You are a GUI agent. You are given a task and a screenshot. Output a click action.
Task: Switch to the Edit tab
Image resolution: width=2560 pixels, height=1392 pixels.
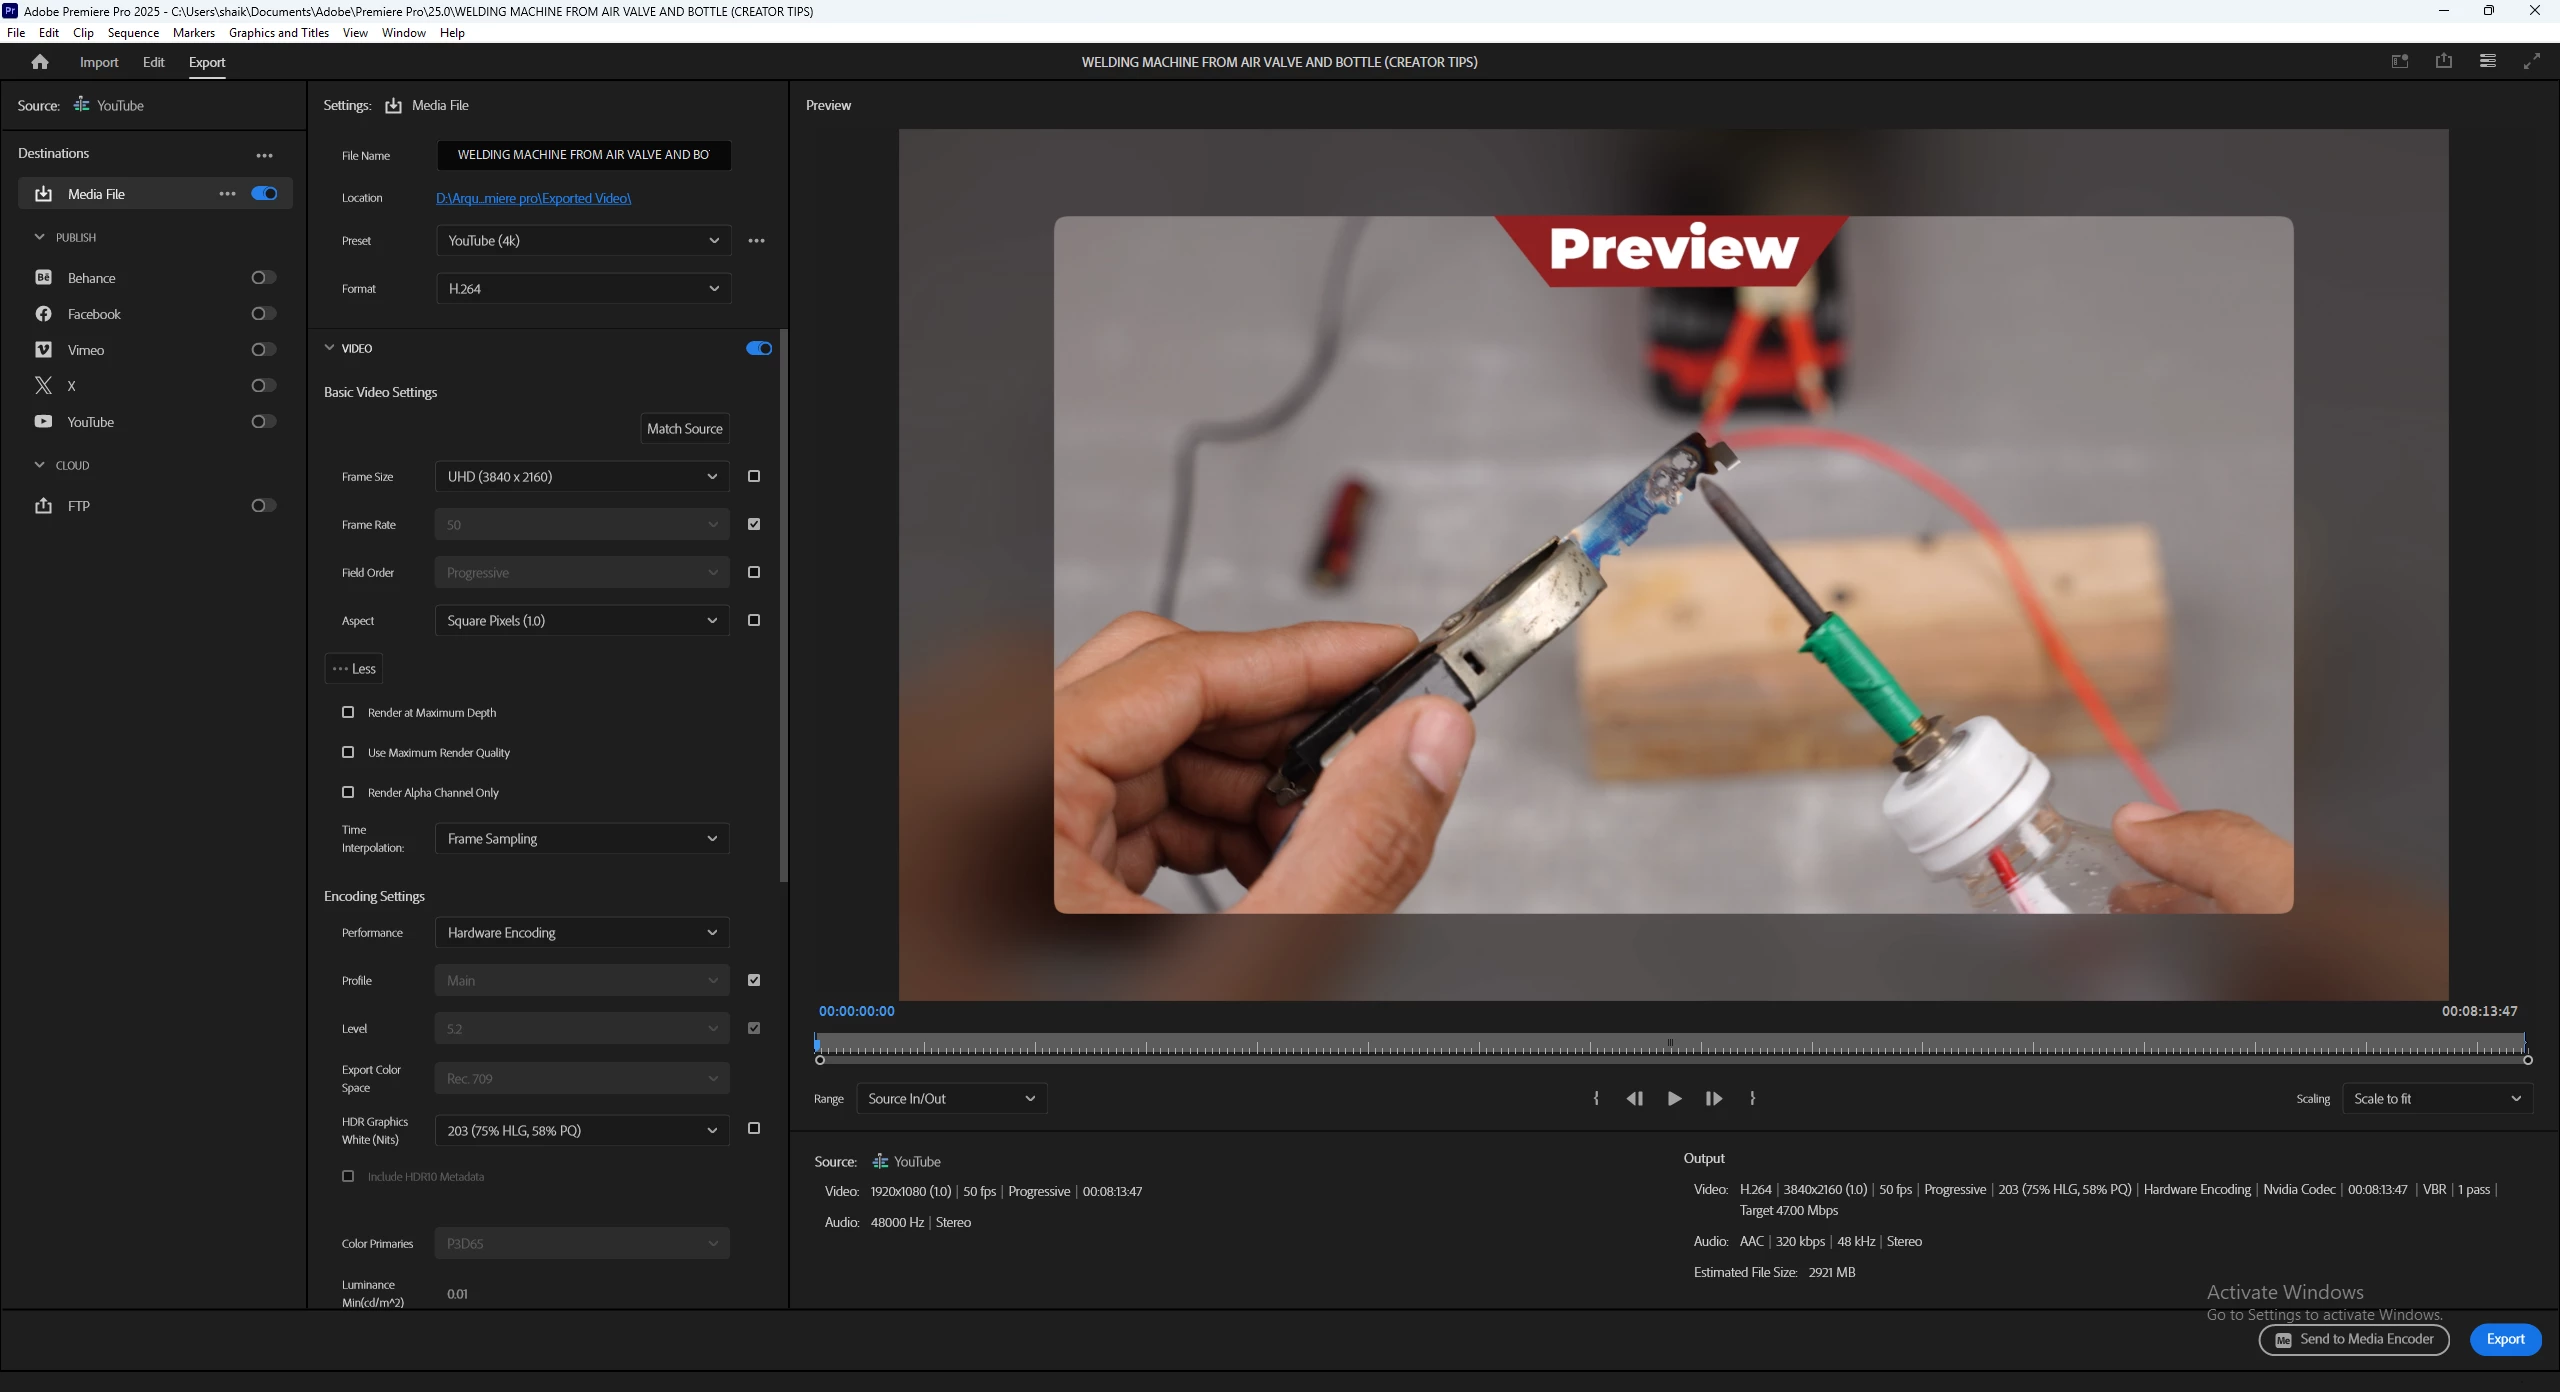click(153, 62)
